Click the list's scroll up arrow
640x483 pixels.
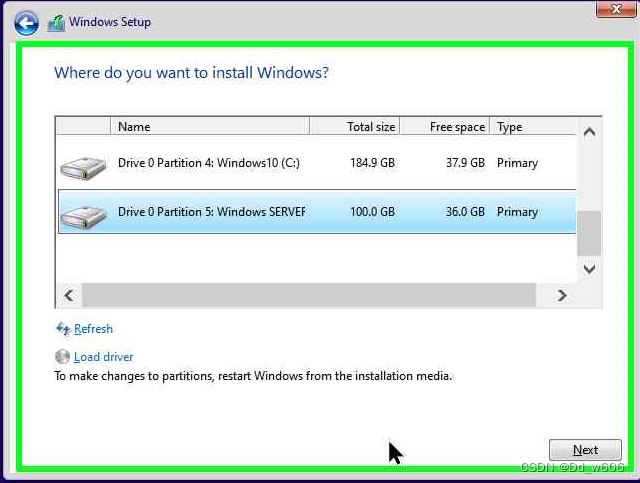(x=589, y=132)
